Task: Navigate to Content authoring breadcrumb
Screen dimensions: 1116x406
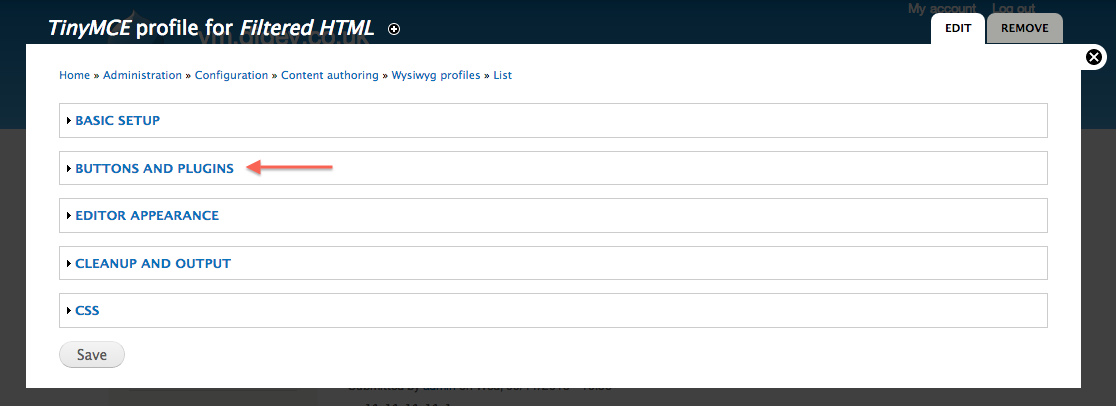Action: 330,75
